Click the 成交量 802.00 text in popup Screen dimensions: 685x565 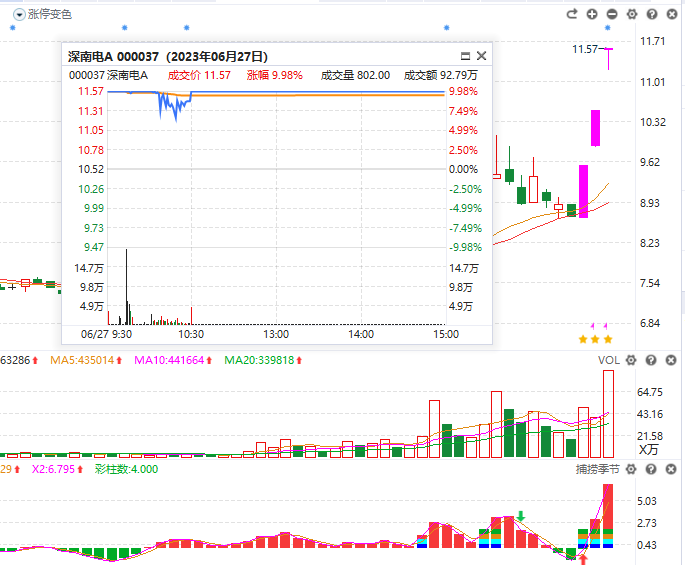click(x=355, y=75)
